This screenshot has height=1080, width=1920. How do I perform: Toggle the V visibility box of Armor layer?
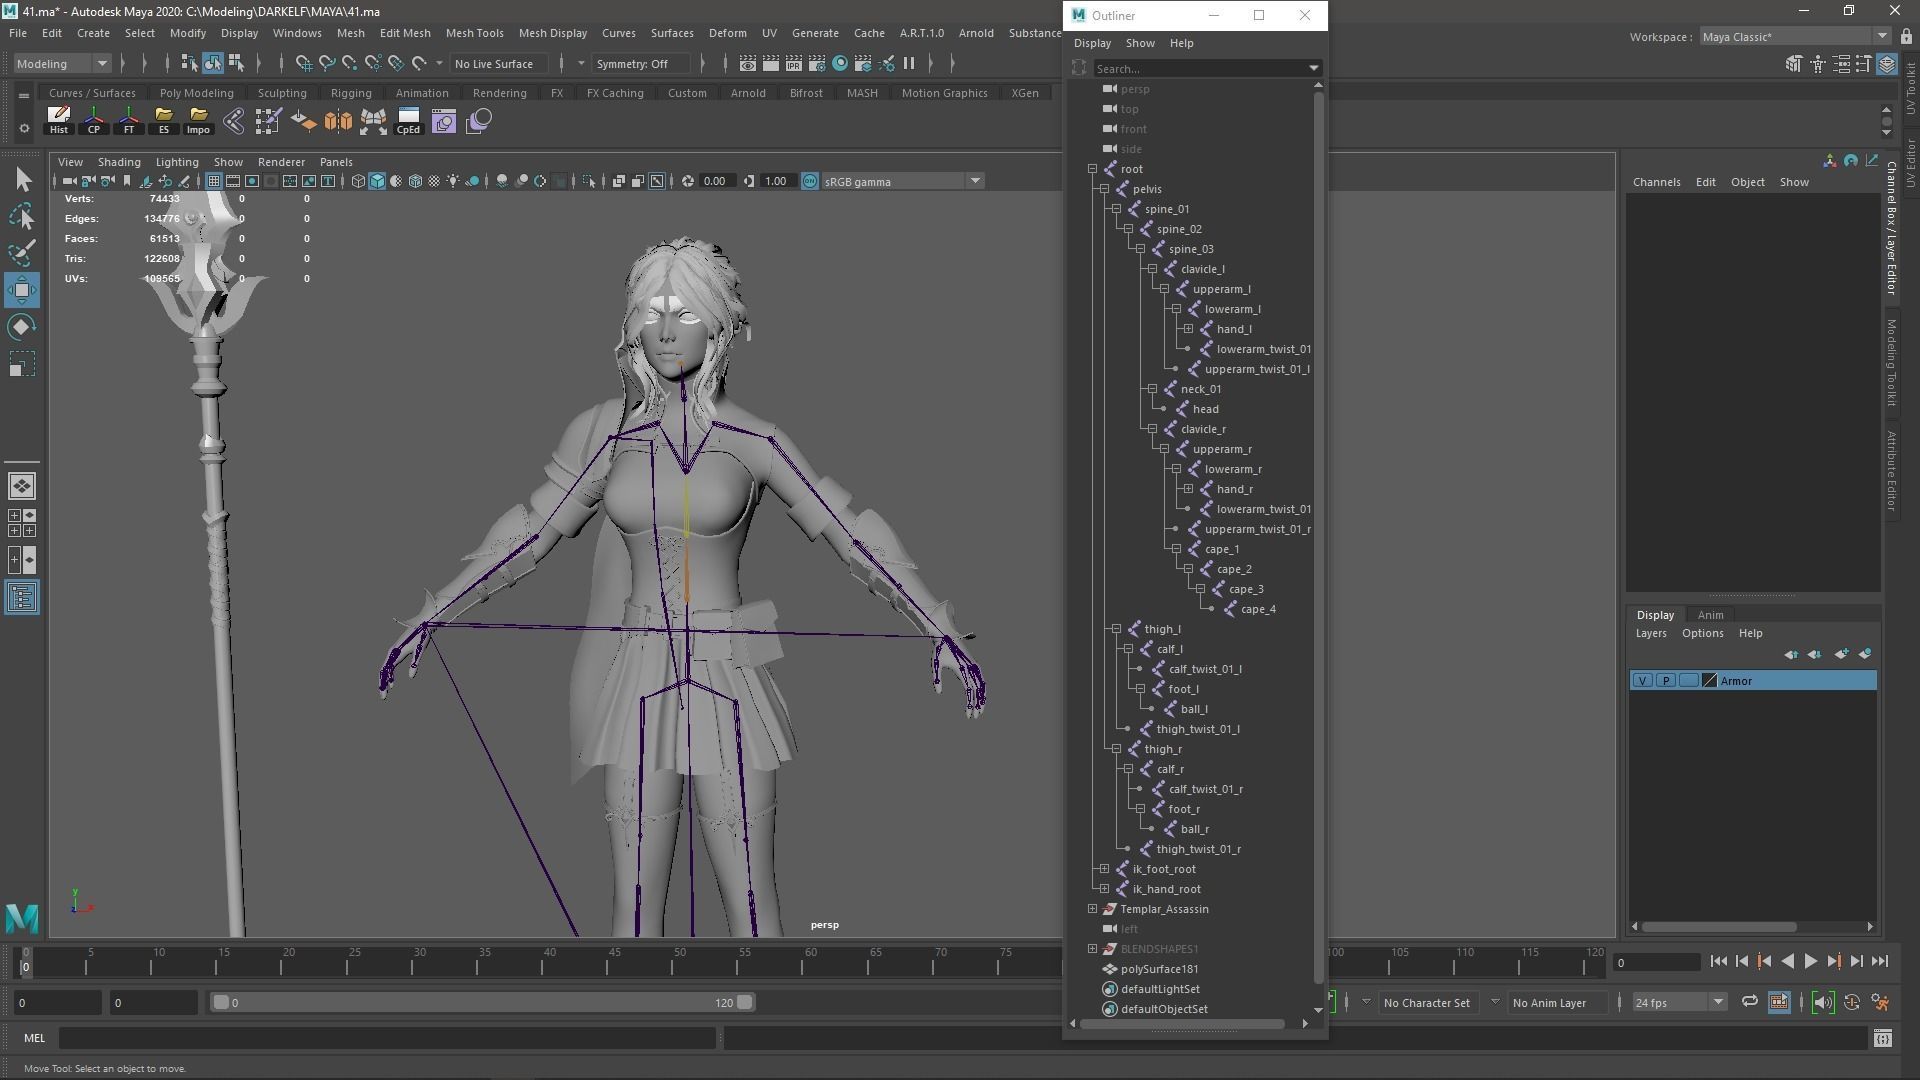[x=1642, y=681]
